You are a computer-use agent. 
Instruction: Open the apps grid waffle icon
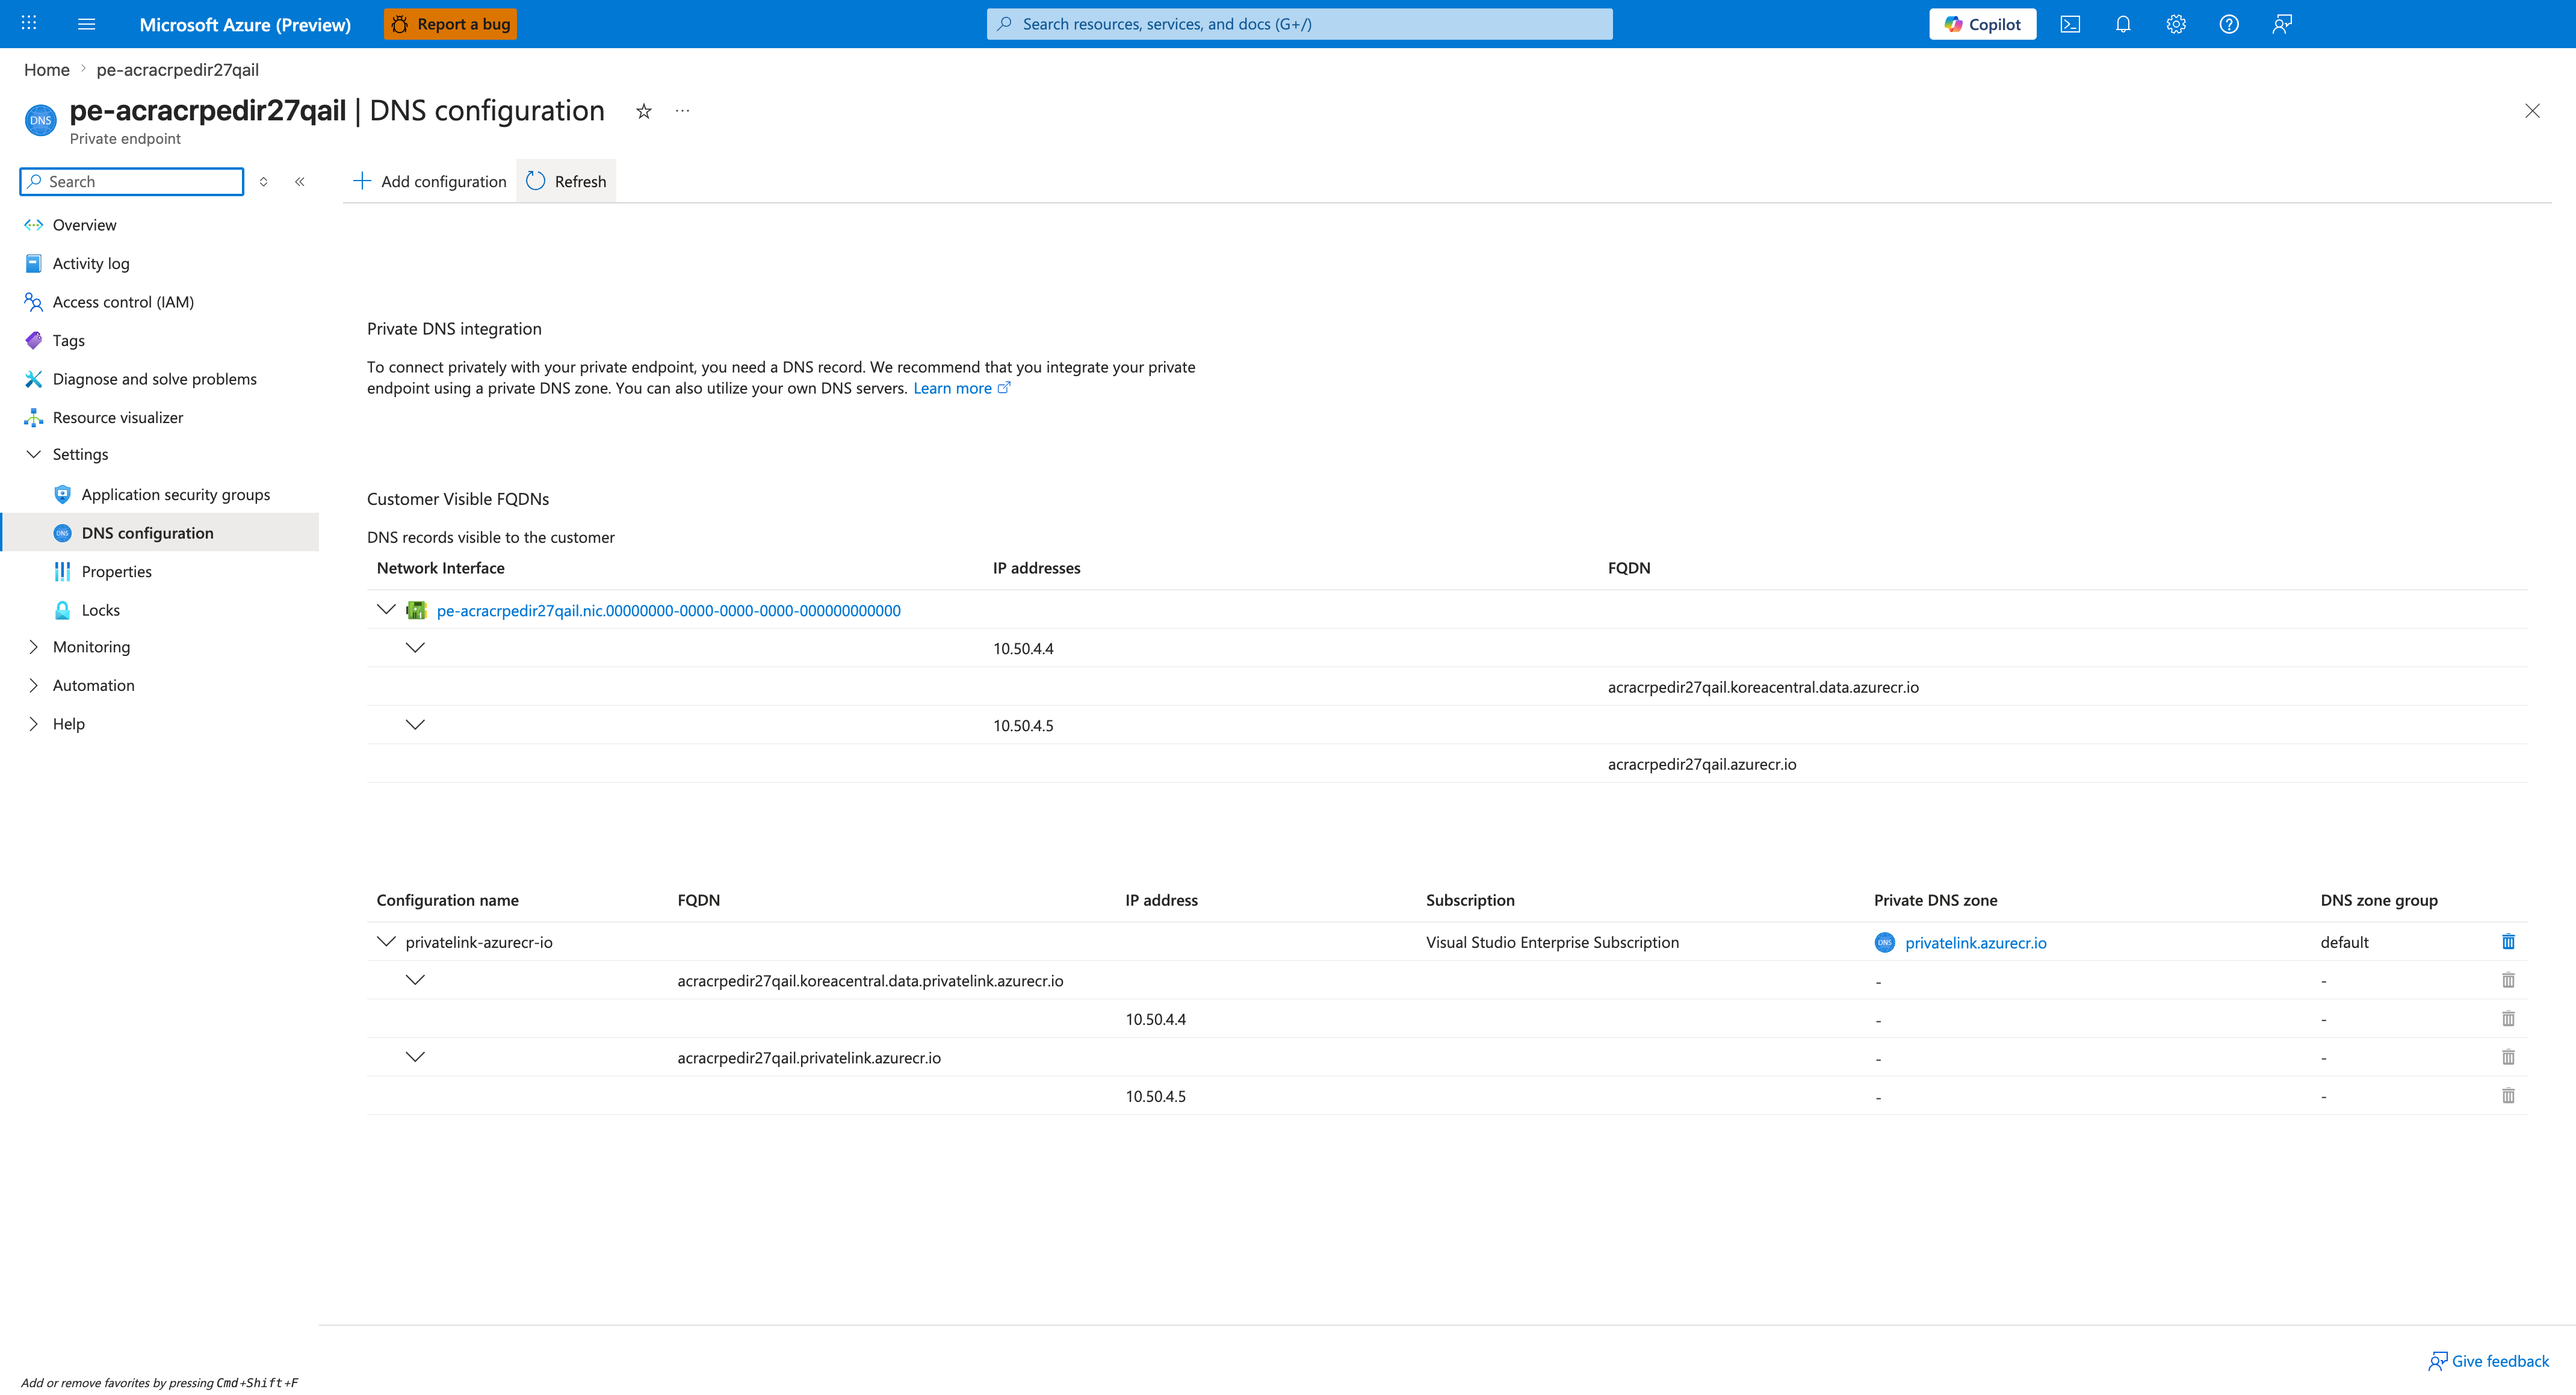point(29,23)
